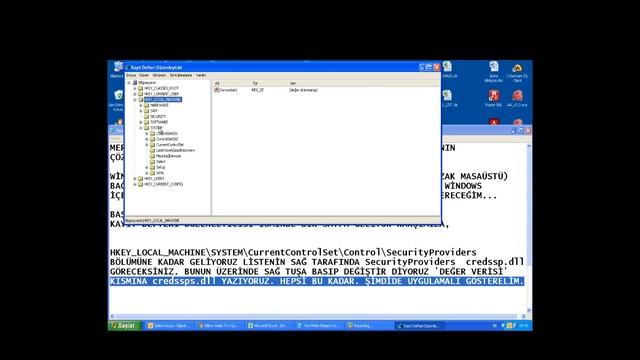640x360 pixels.
Task: Expand the HKEY_CURRENT_USER key
Action: coord(135,94)
